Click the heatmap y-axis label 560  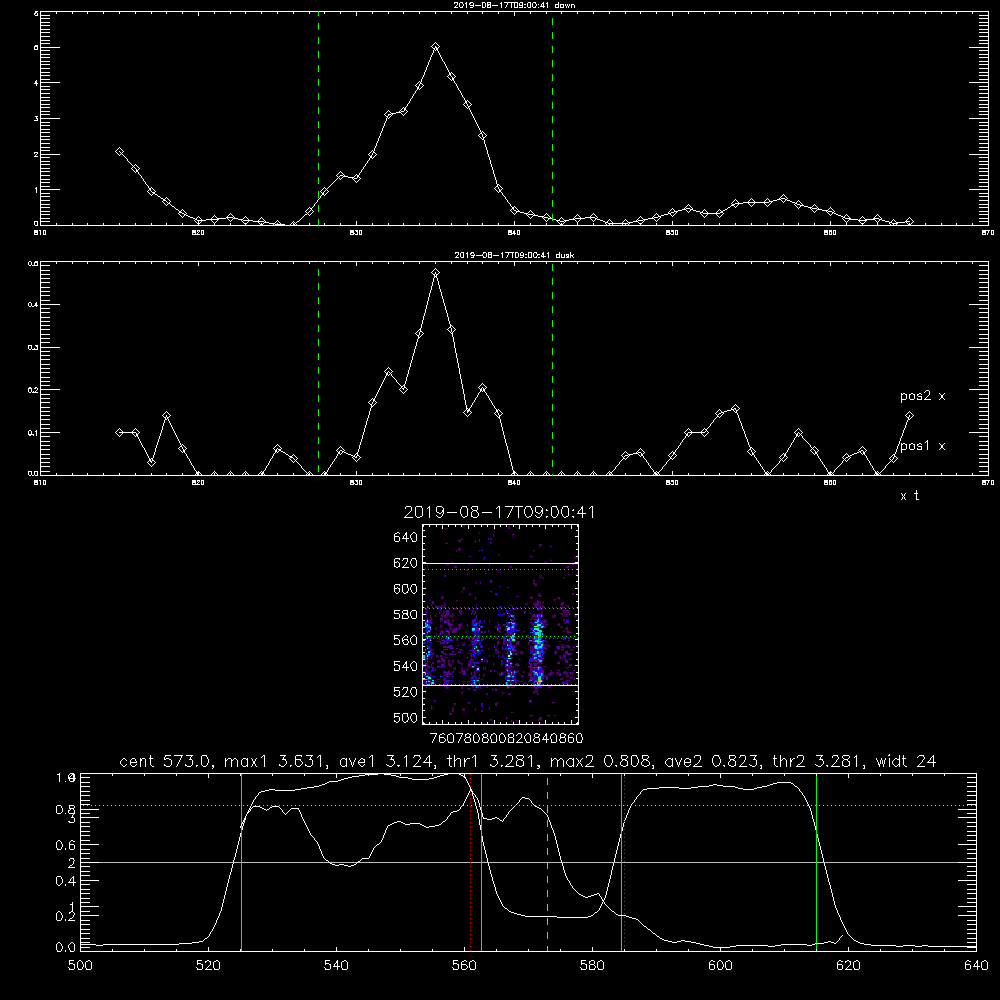click(406, 640)
